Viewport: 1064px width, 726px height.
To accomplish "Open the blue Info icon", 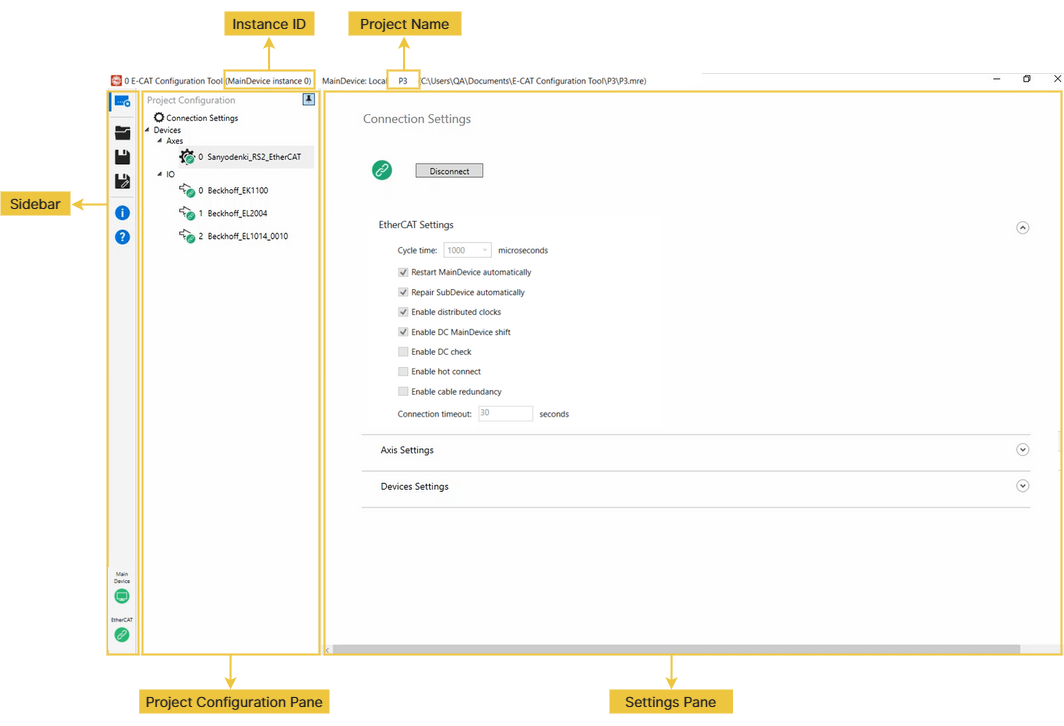I will coord(122,213).
